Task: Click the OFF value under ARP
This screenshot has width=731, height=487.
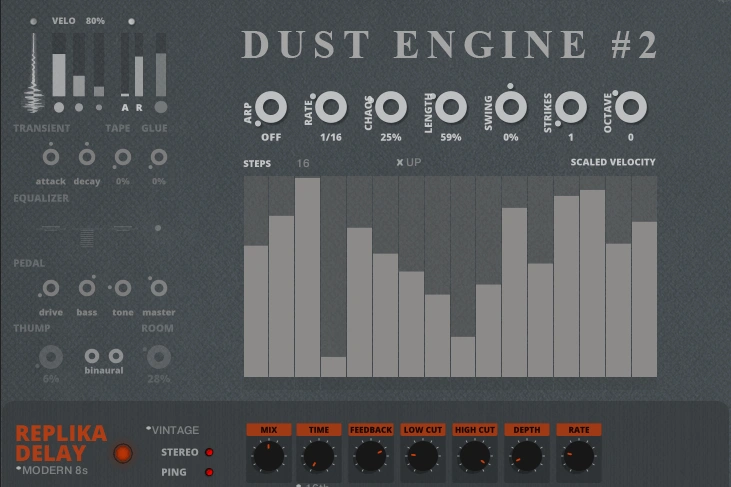Action: [271, 137]
